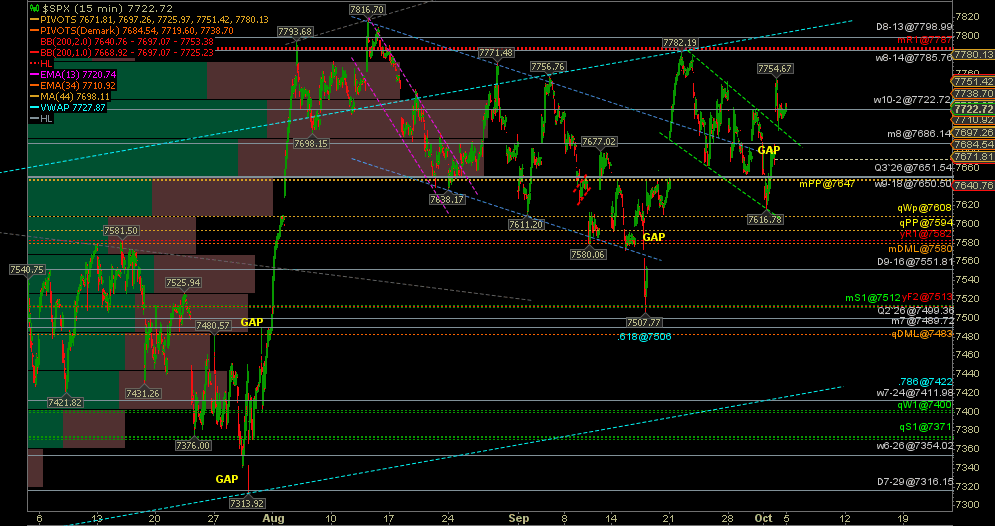
Task: Click the 7376.00 low label
Action: pyautogui.click(x=194, y=446)
